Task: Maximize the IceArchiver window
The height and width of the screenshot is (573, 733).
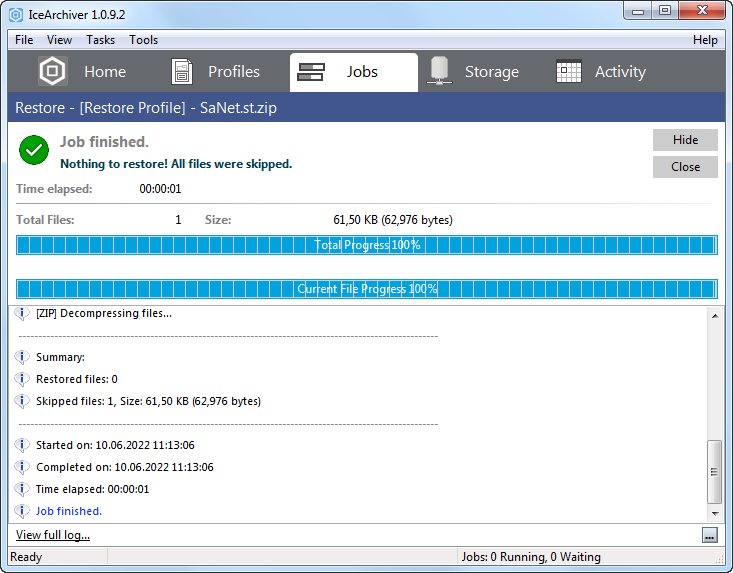Action: (665, 11)
